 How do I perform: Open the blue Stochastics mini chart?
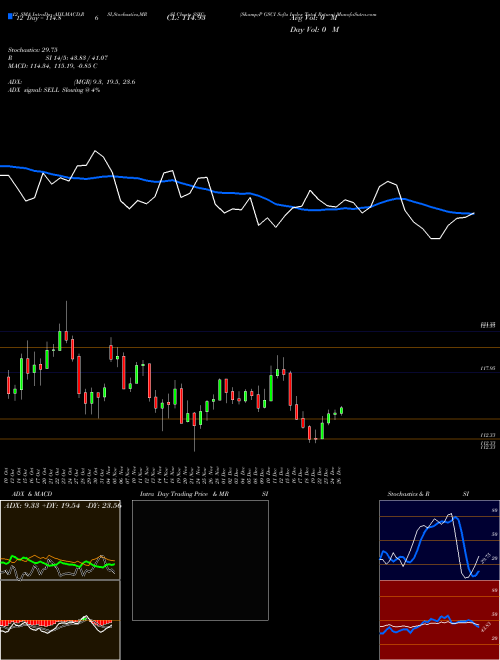tap(439, 540)
